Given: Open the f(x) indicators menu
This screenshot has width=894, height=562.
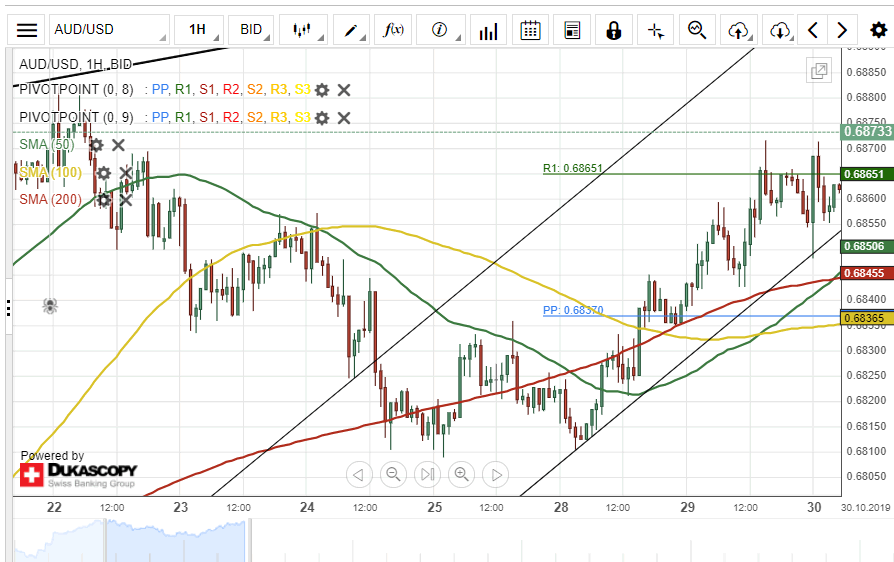Looking at the screenshot, I should click(x=394, y=30).
